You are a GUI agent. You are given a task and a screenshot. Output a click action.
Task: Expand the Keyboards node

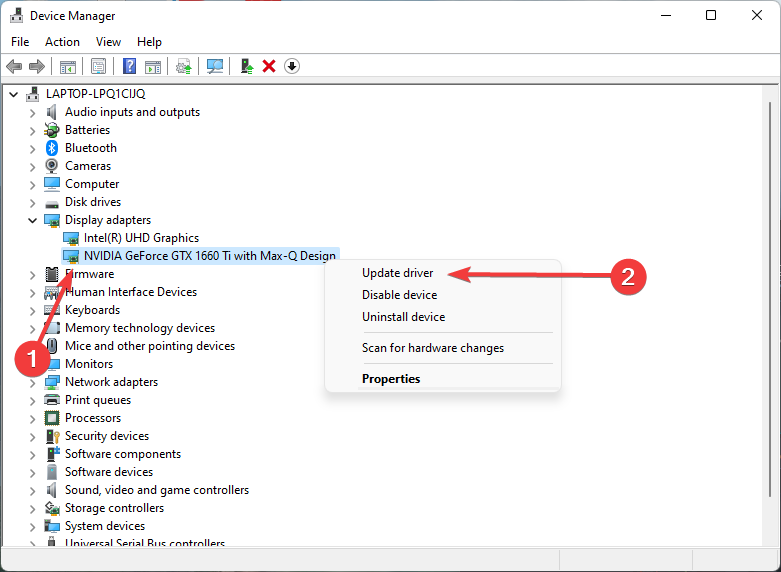(32, 311)
